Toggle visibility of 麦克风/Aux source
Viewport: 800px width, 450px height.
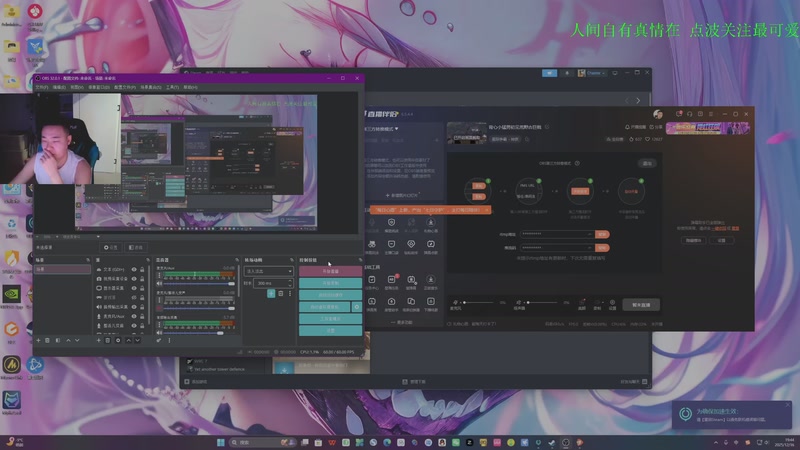(134, 316)
